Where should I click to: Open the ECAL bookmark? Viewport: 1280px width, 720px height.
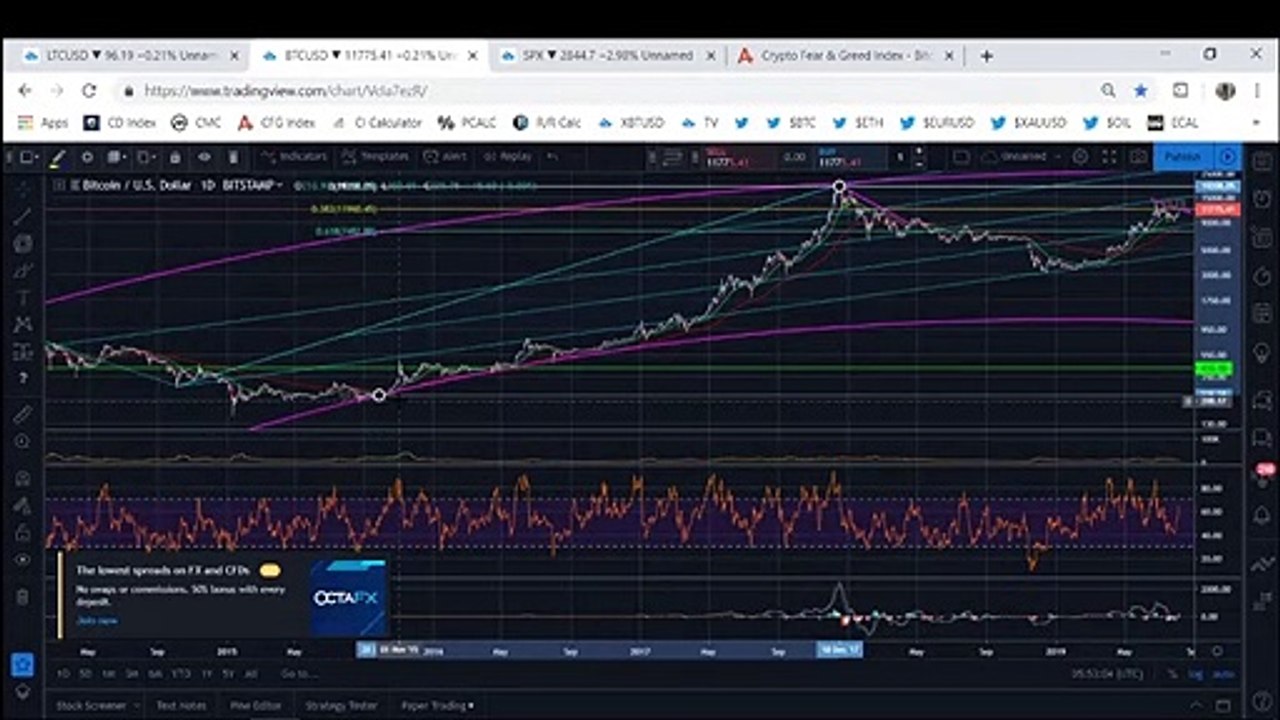(x=1172, y=123)
